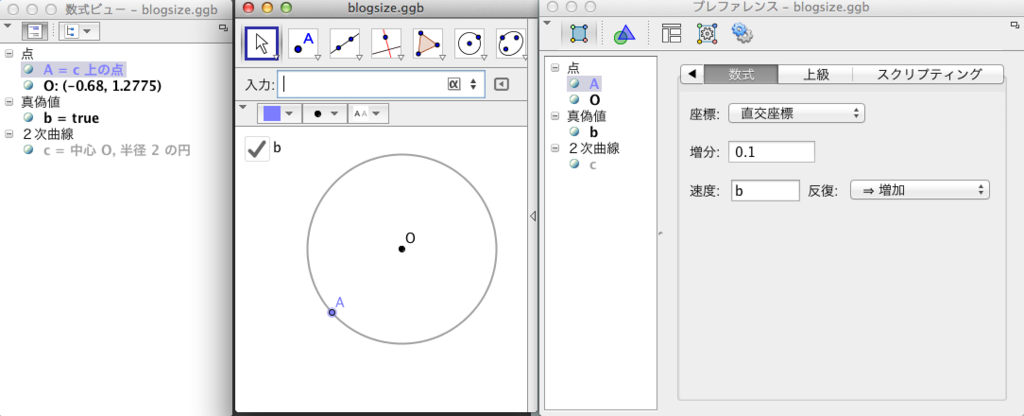
Task: Toggle the style bar triangle in Preferences window
Action: tap(547, 24)
